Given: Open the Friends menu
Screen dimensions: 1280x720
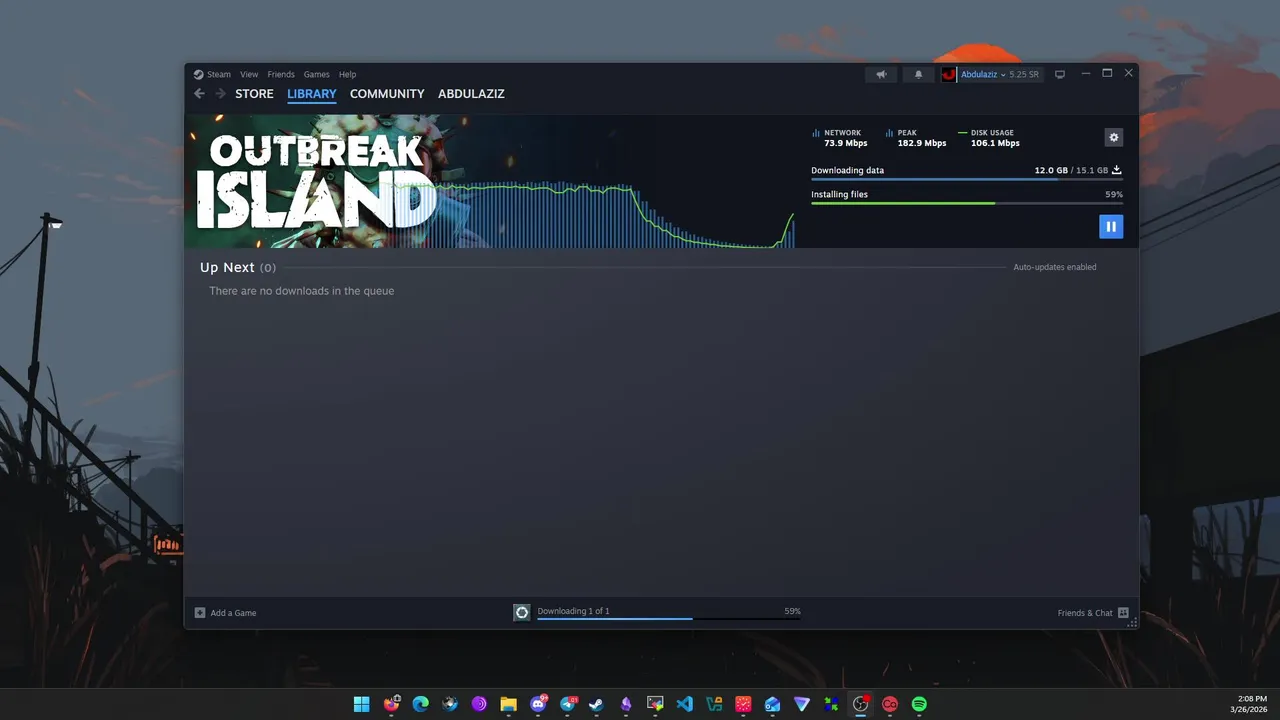Looking at the screenshot, I should (281, 74).
